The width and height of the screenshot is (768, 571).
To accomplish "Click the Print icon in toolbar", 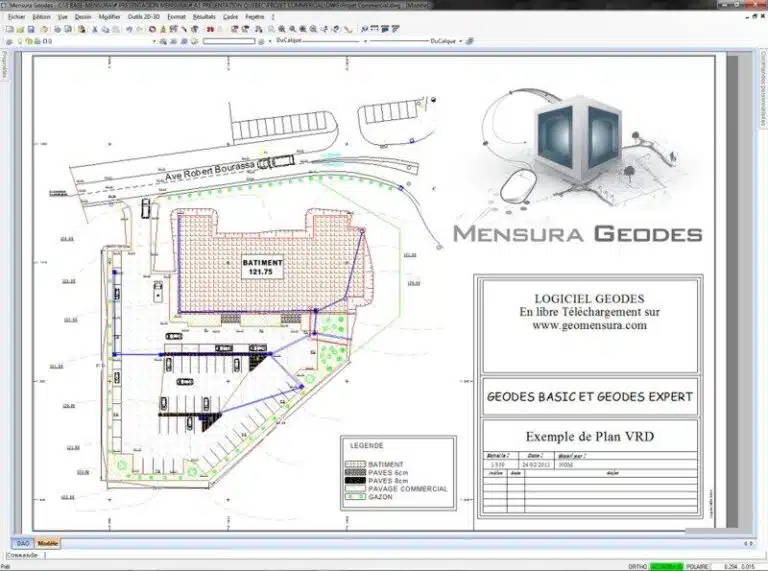I will click(57, 30).
